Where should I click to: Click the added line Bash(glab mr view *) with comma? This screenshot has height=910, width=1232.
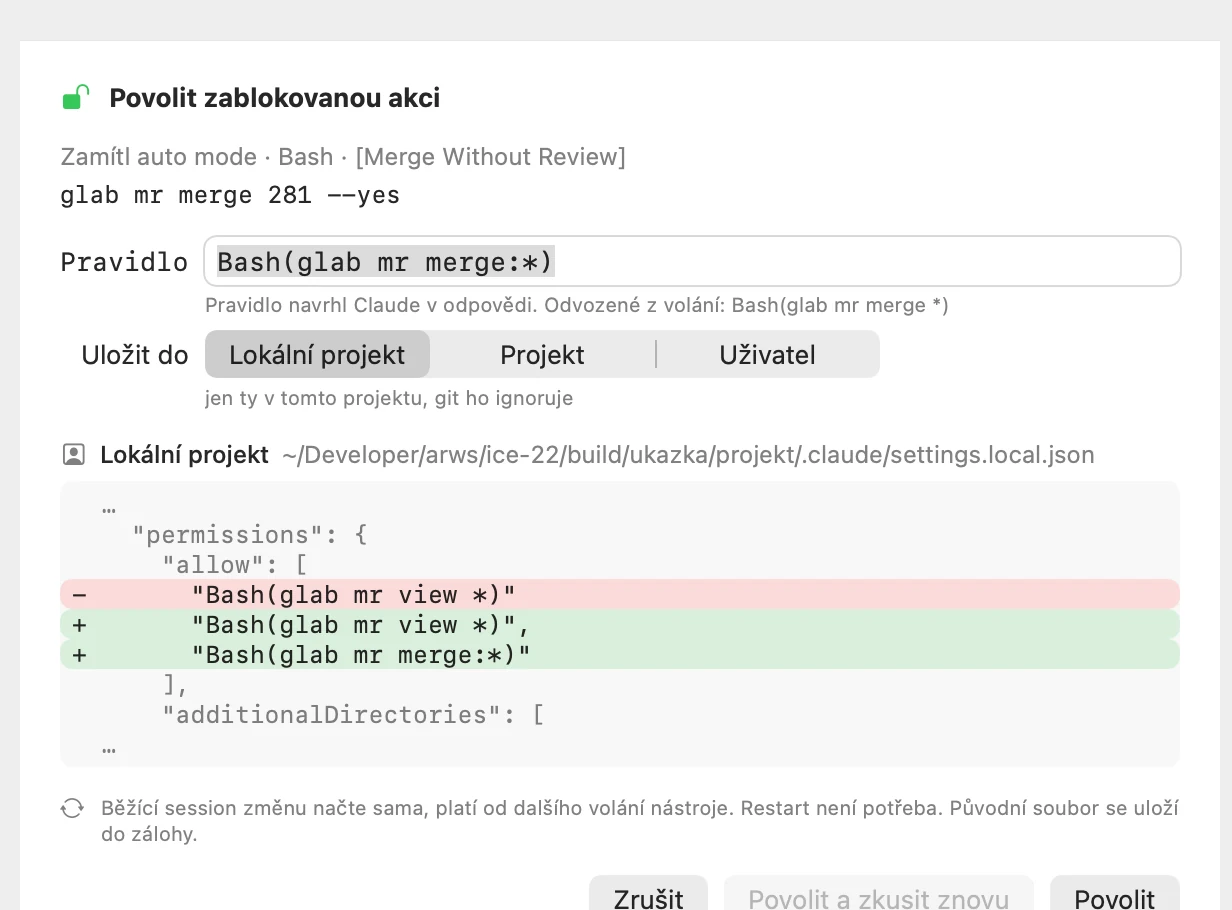620,624
